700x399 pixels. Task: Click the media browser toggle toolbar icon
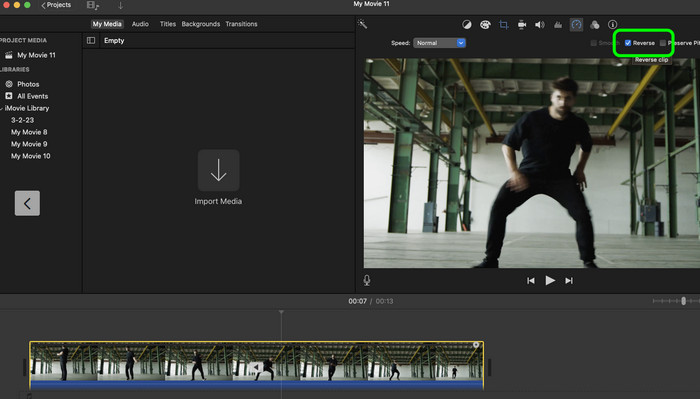tap(93, 5)
